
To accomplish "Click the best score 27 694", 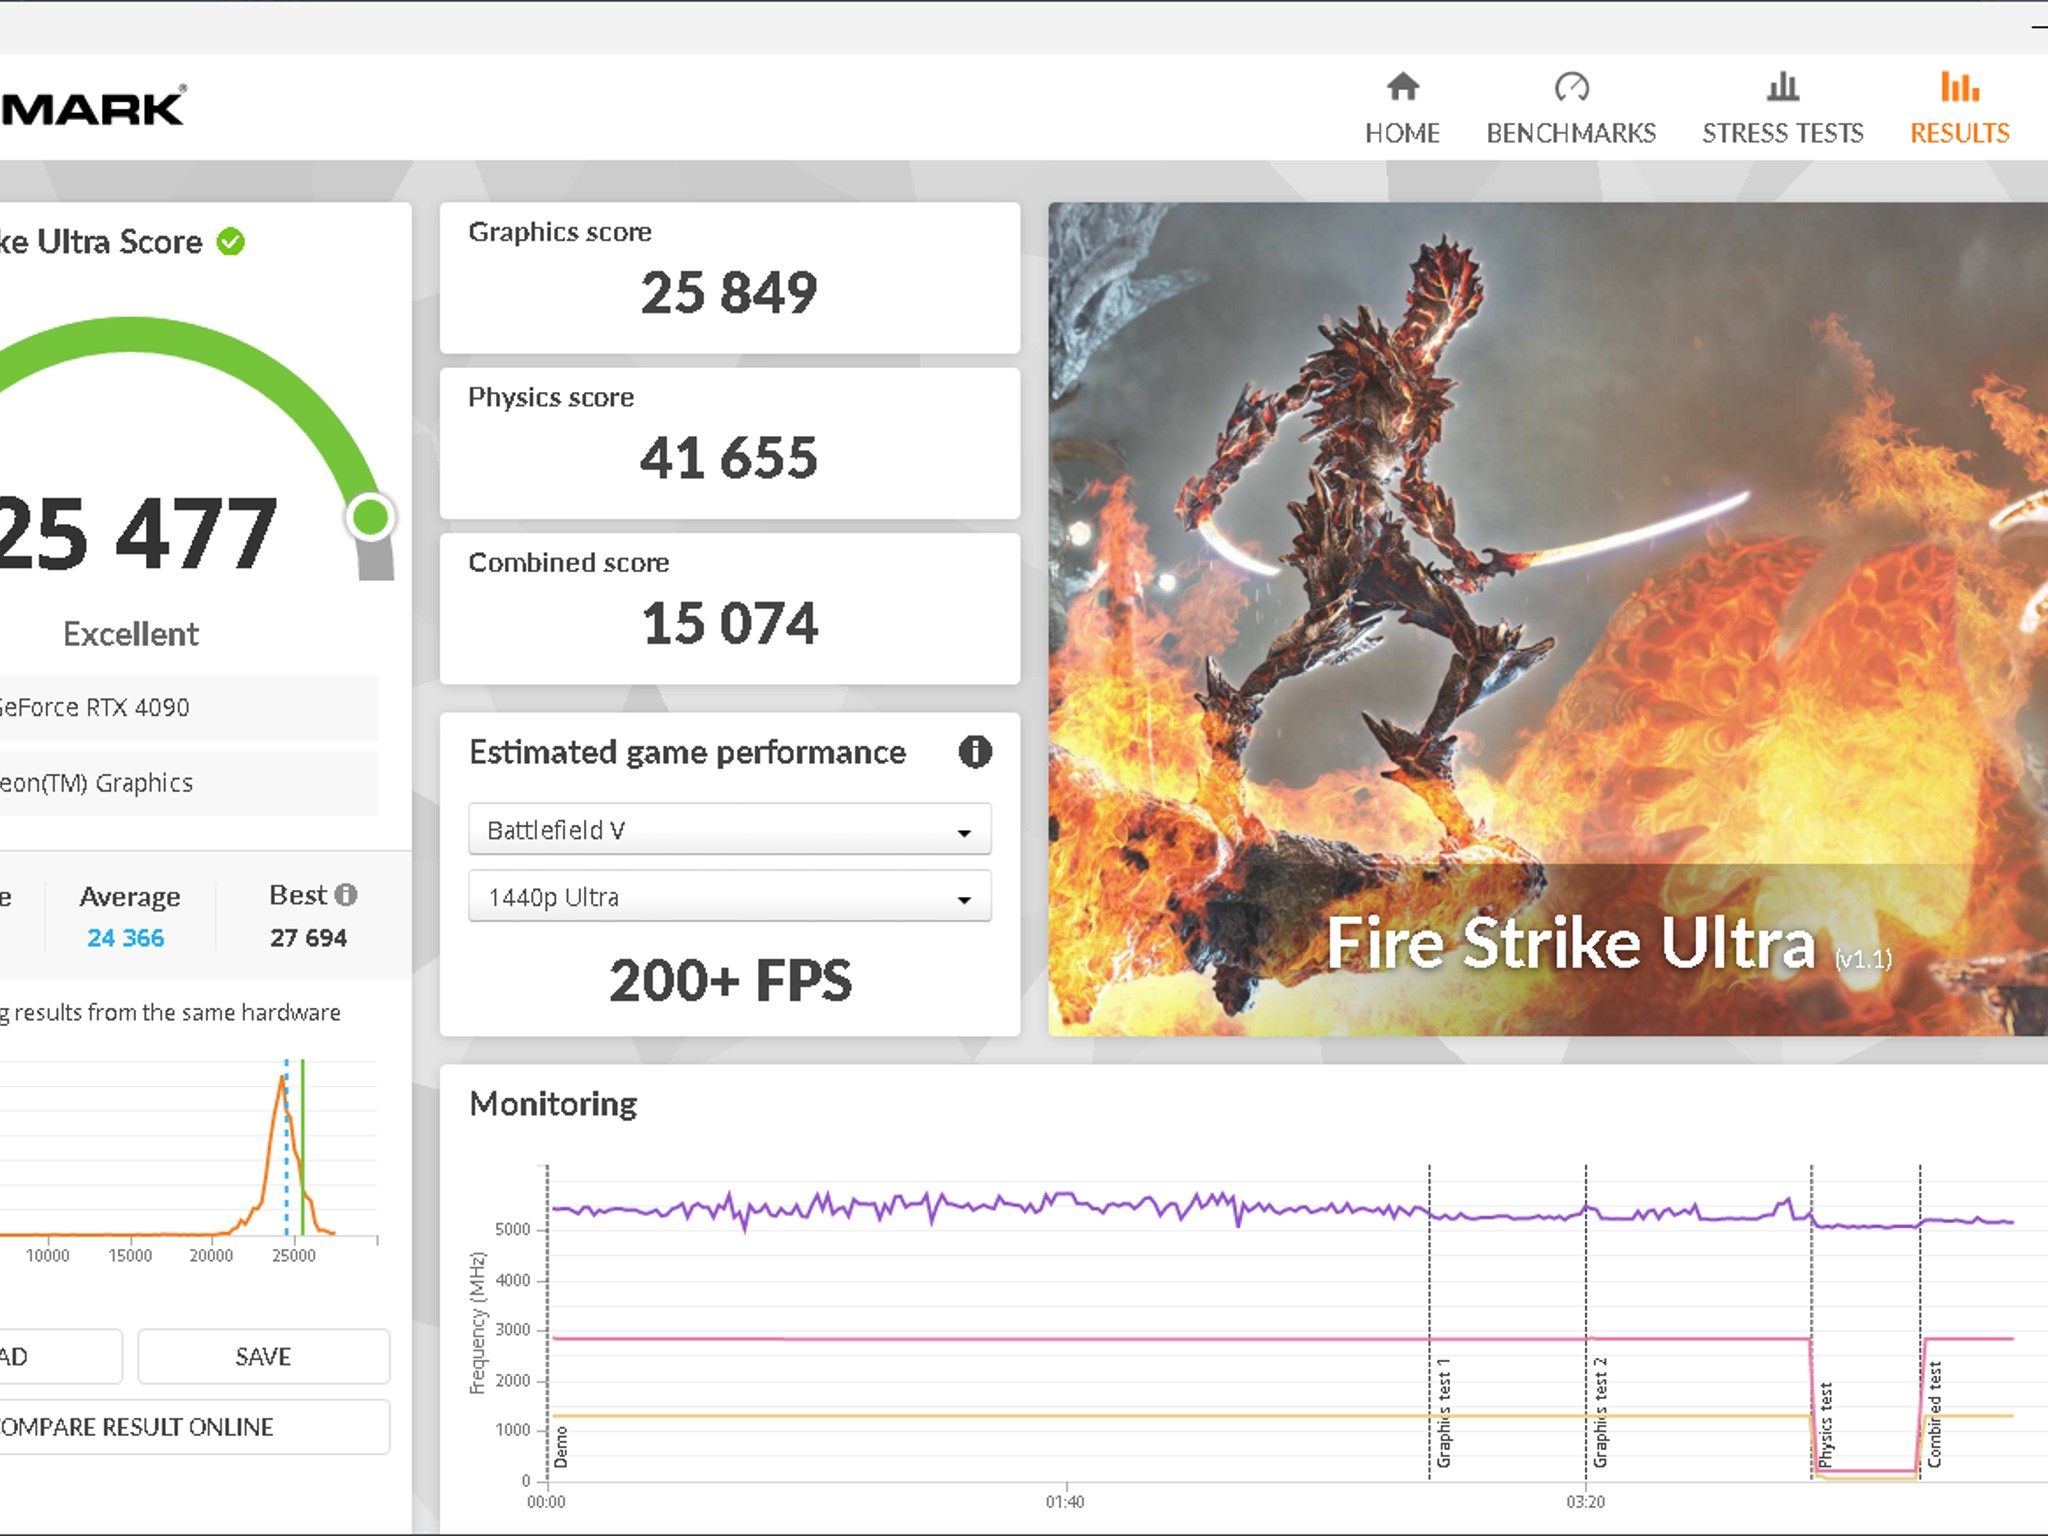I will (x=308, y=938).
